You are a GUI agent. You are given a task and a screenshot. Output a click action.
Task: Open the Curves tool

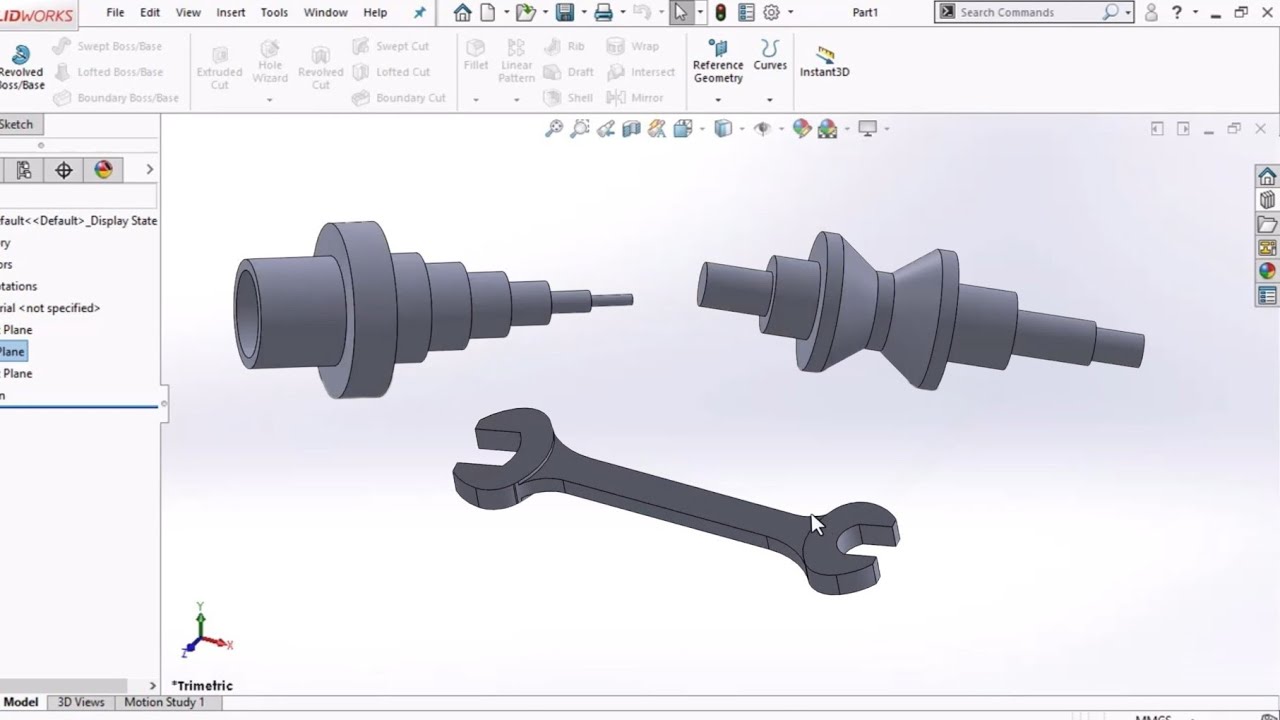[770, 56]
